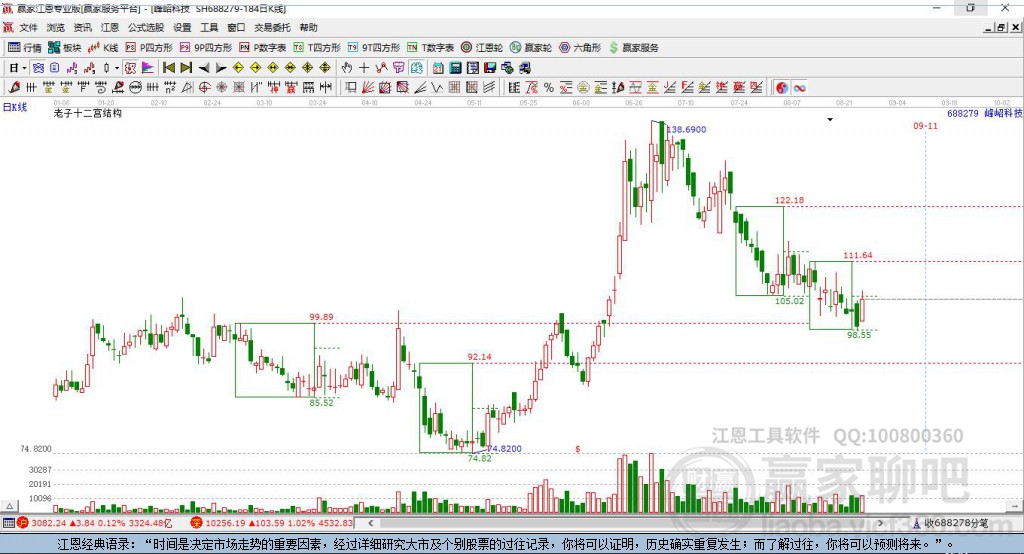The height and width of the screenshot is (554, 1024).
Task: Open the 帮助 menu
Action: 308,27
